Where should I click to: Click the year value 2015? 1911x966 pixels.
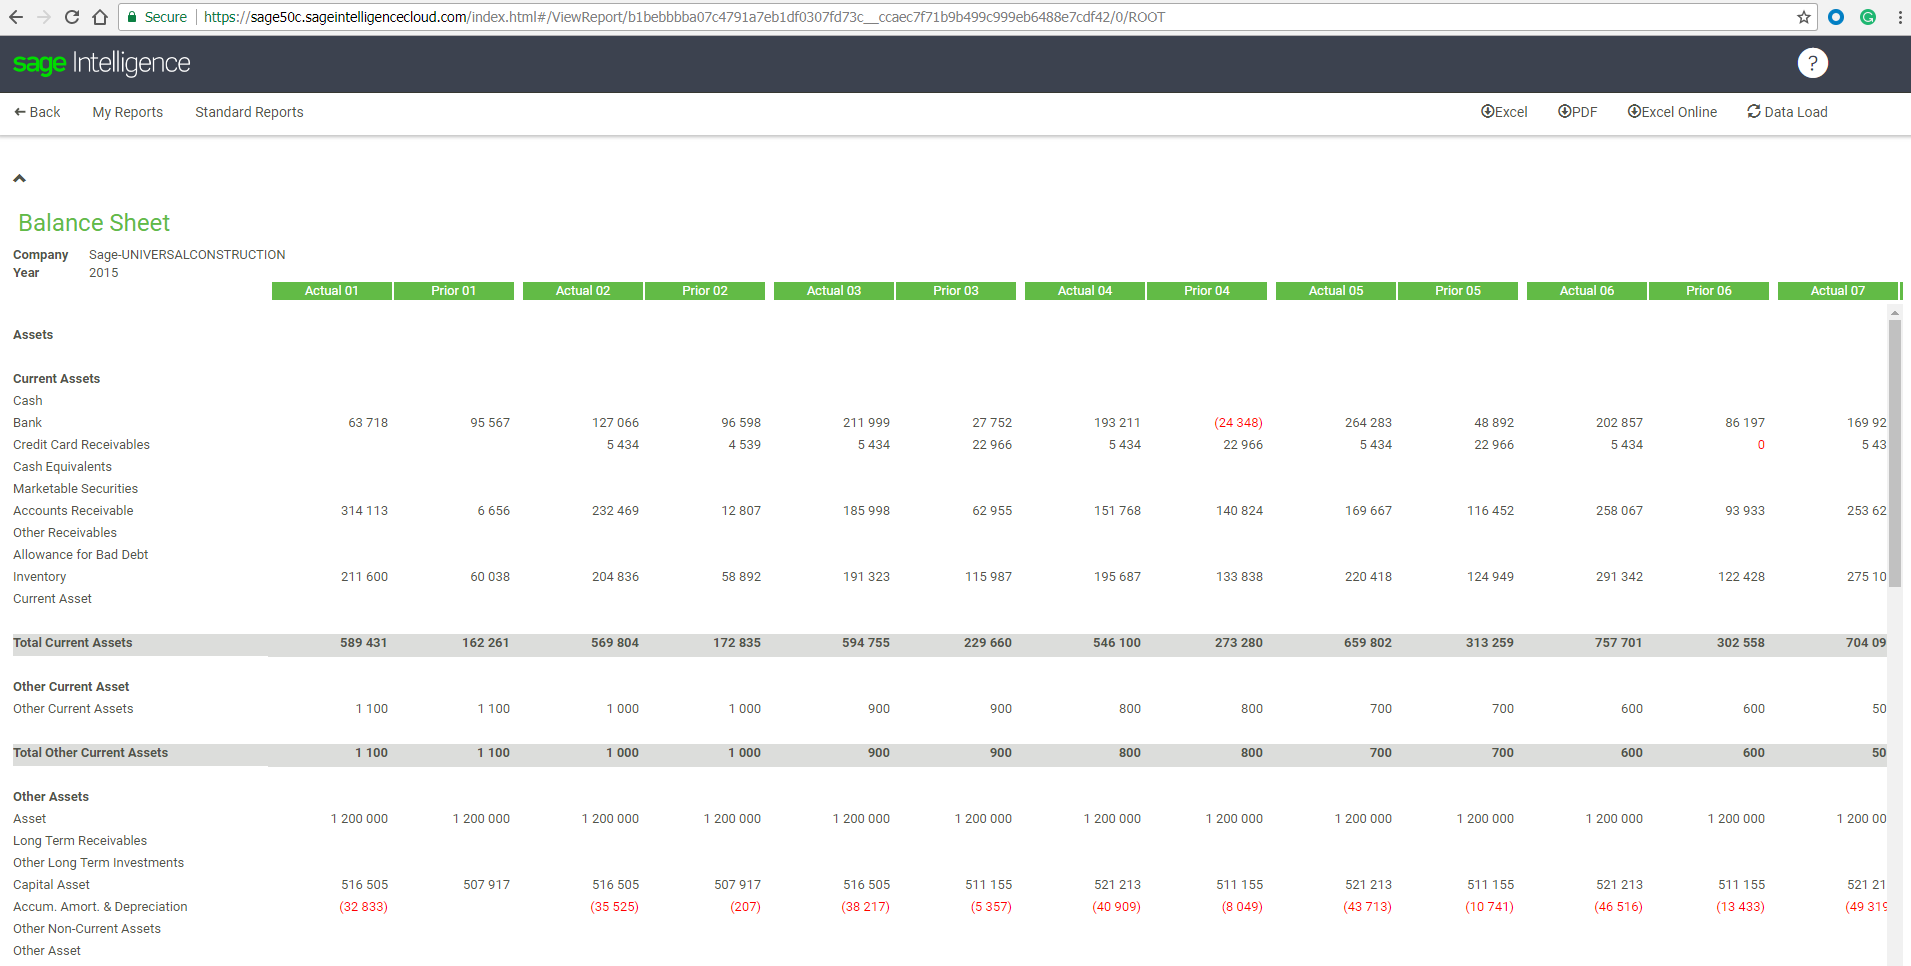[104, 273]
